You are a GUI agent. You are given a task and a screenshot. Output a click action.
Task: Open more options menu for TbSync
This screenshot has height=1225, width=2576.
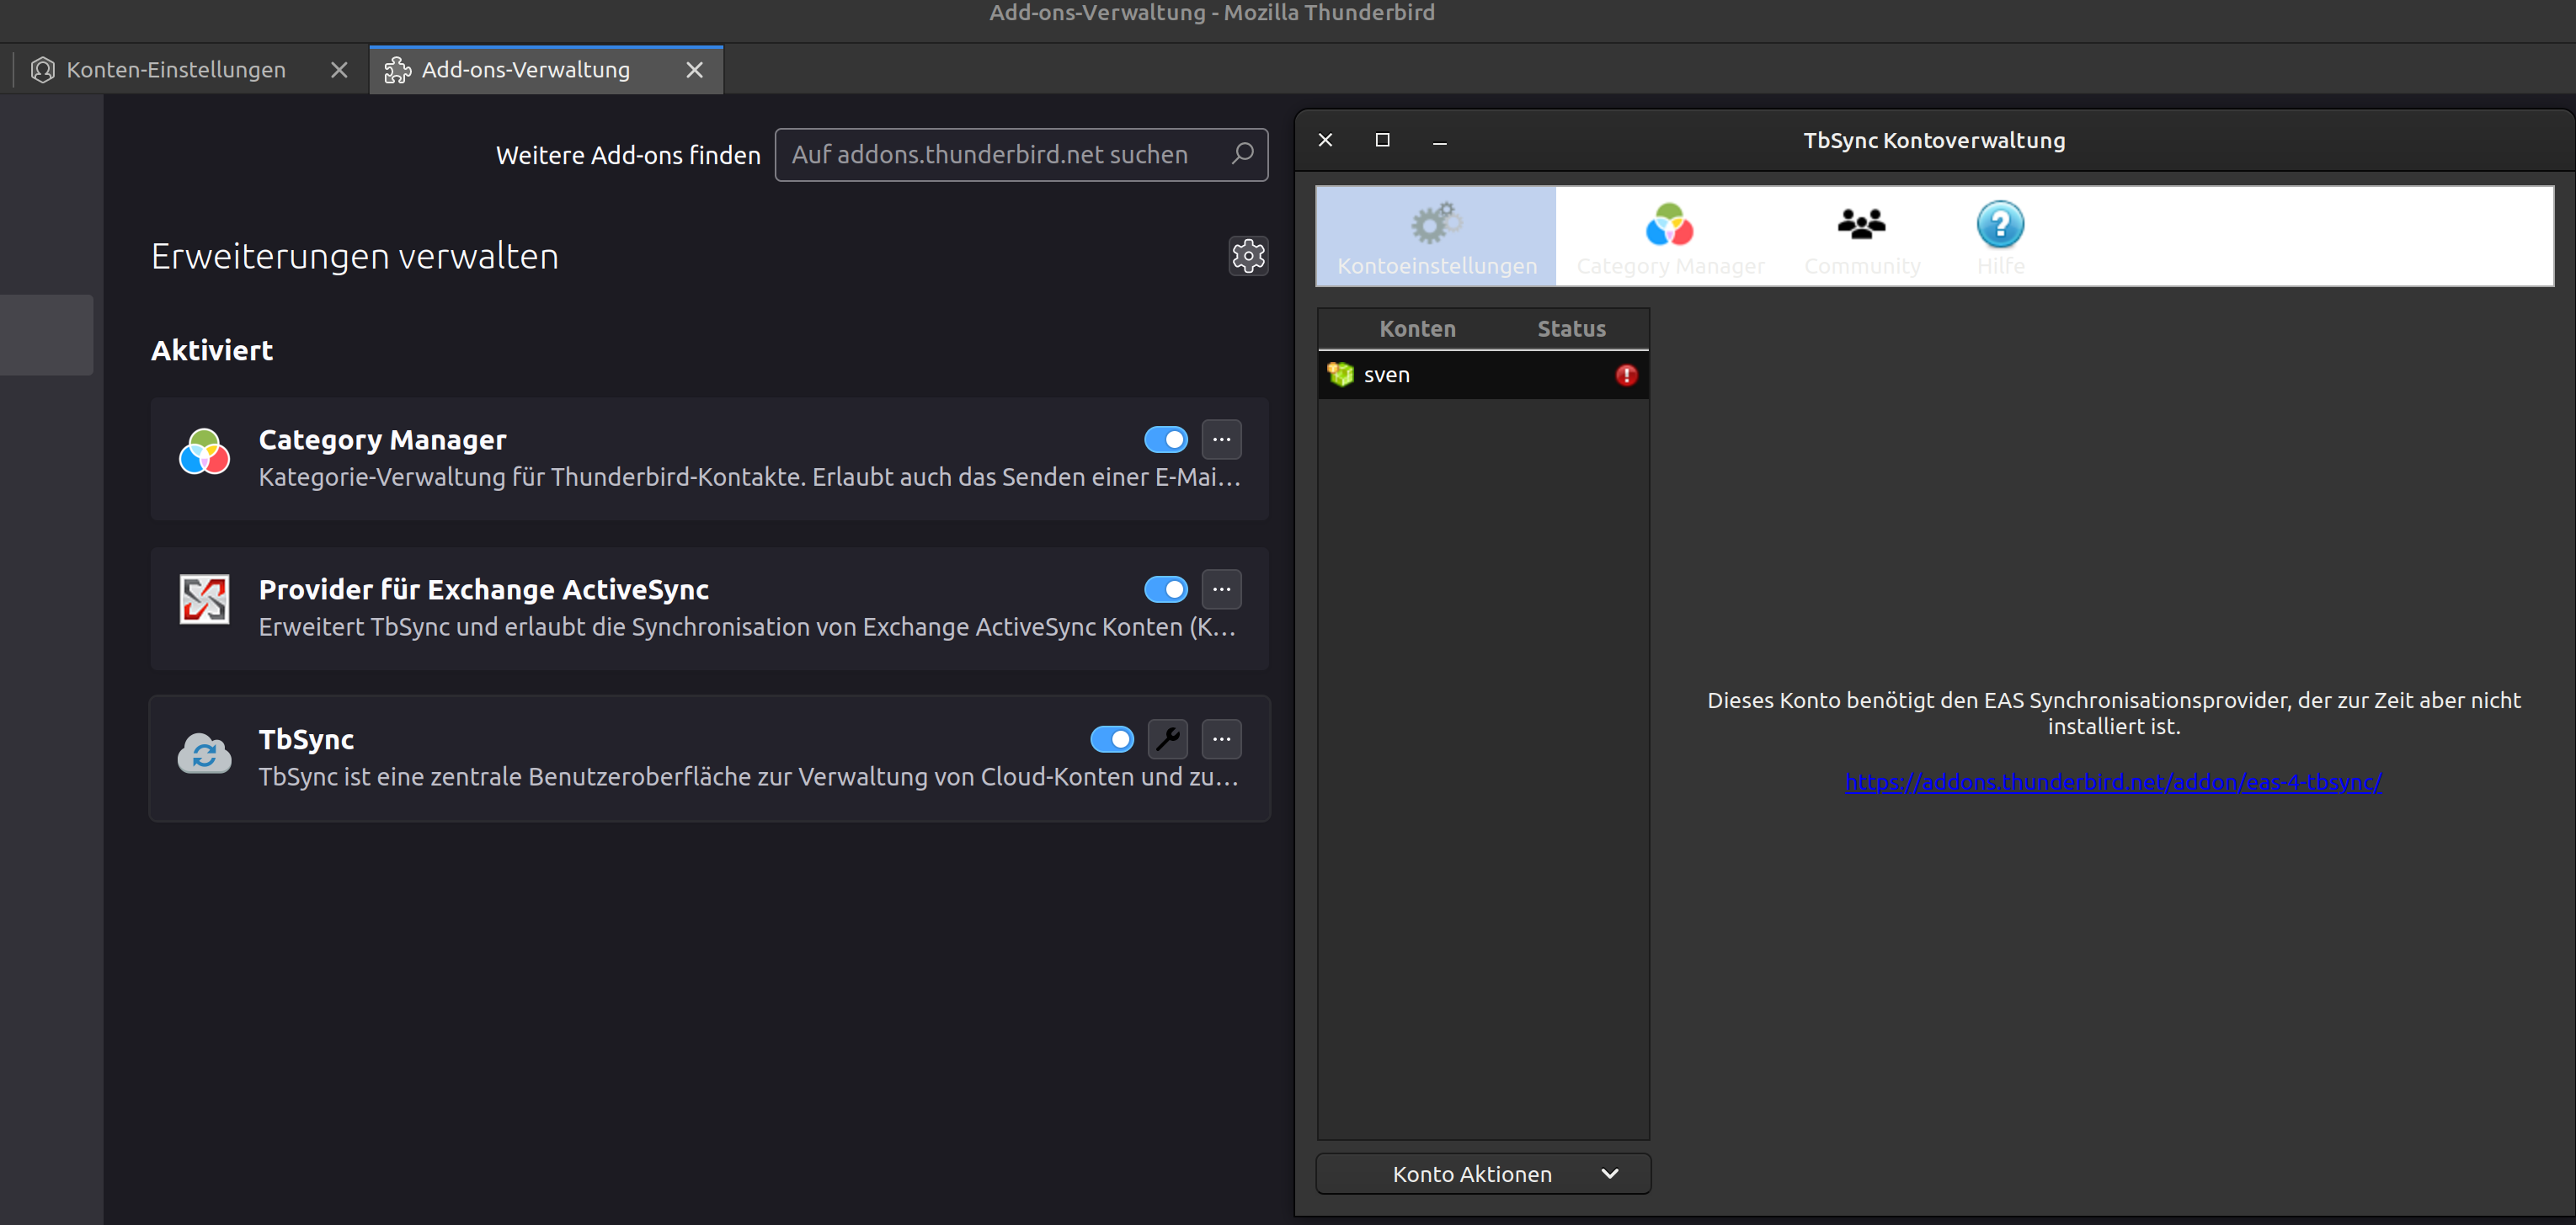pyautogui.click(x=1221, y=739)
